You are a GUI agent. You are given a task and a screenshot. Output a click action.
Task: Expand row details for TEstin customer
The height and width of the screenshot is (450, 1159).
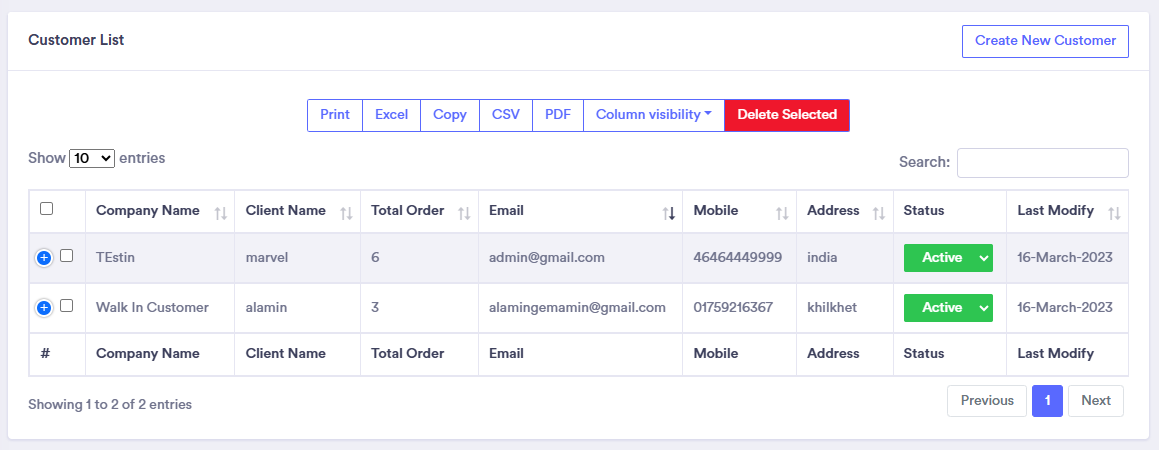point(44,258)
